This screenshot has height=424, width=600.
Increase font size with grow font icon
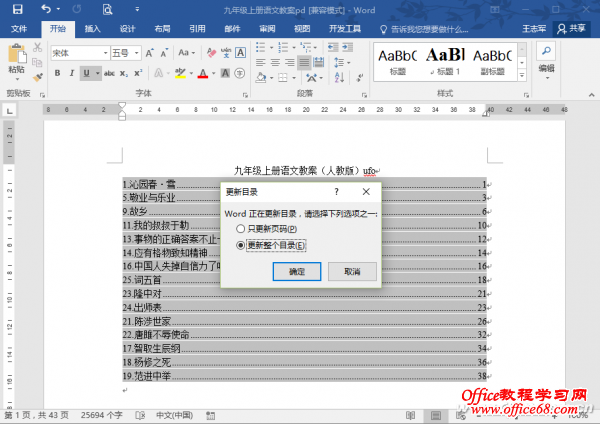[150, 53]
